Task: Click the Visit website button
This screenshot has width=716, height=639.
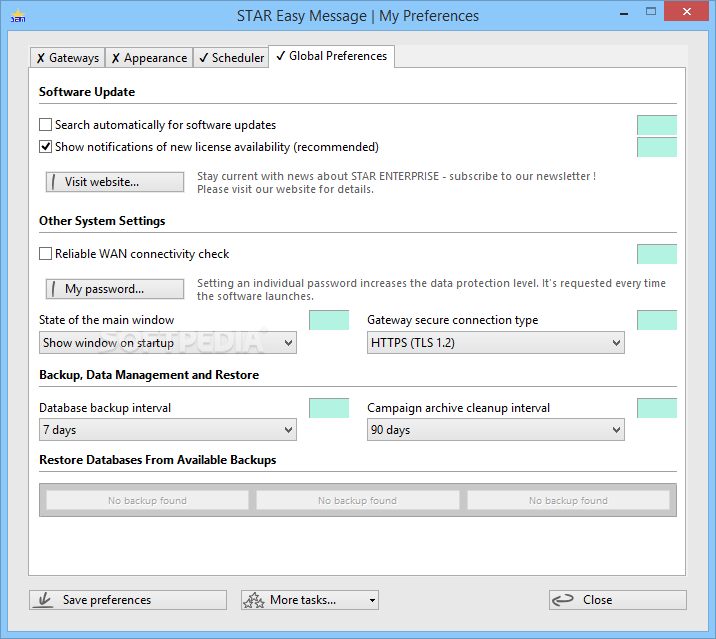Action: coord(115,182)
